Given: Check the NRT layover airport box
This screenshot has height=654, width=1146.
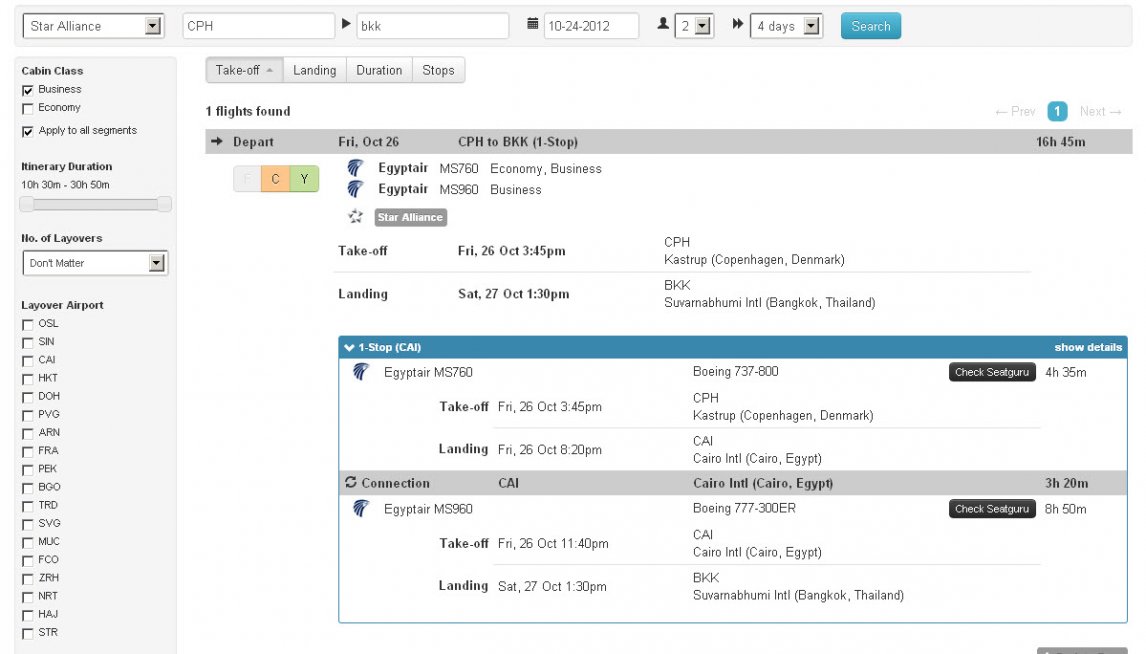Looking at the screenshot, I should [x=28, y=597].
